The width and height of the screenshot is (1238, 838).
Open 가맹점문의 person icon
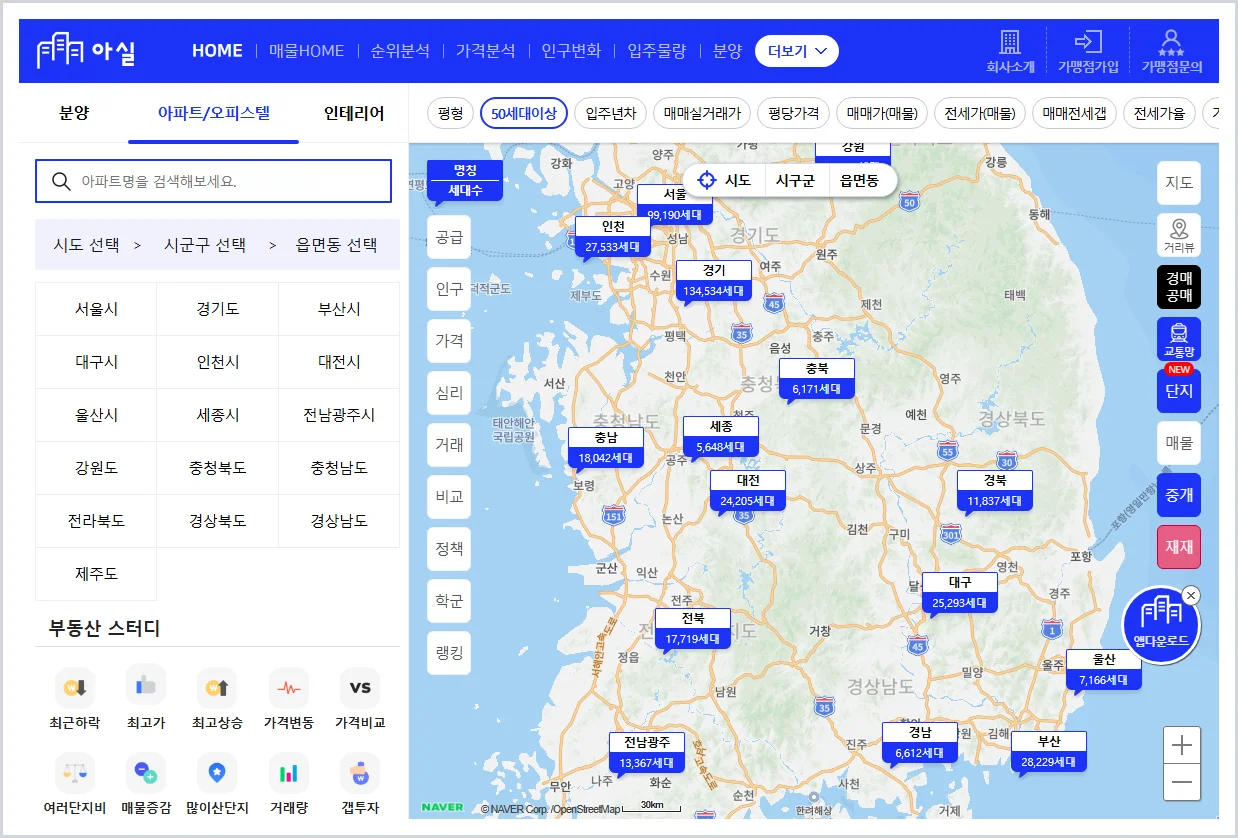tap(1171, 43)
